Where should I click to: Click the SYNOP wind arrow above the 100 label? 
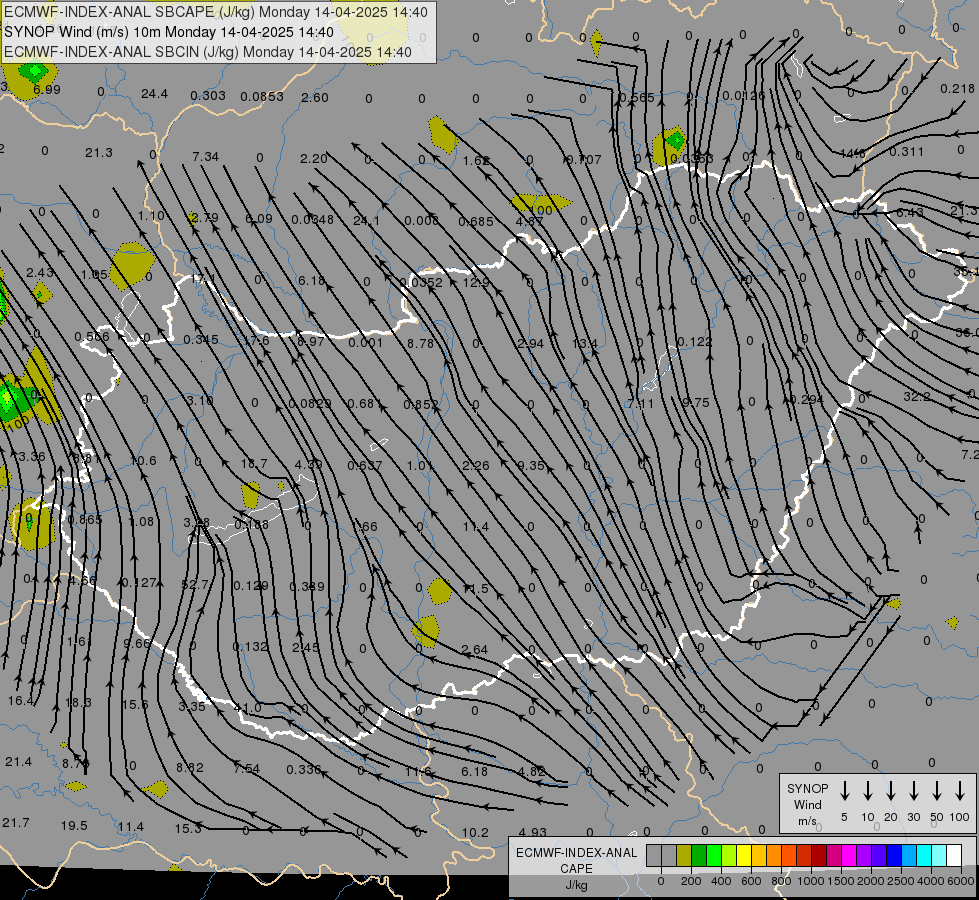click(x=960, y=791)
